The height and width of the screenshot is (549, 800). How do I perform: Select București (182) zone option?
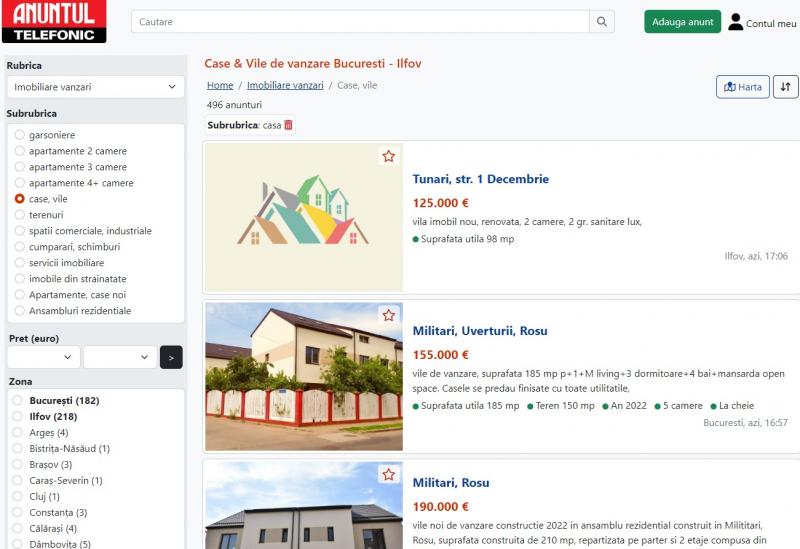17,401
